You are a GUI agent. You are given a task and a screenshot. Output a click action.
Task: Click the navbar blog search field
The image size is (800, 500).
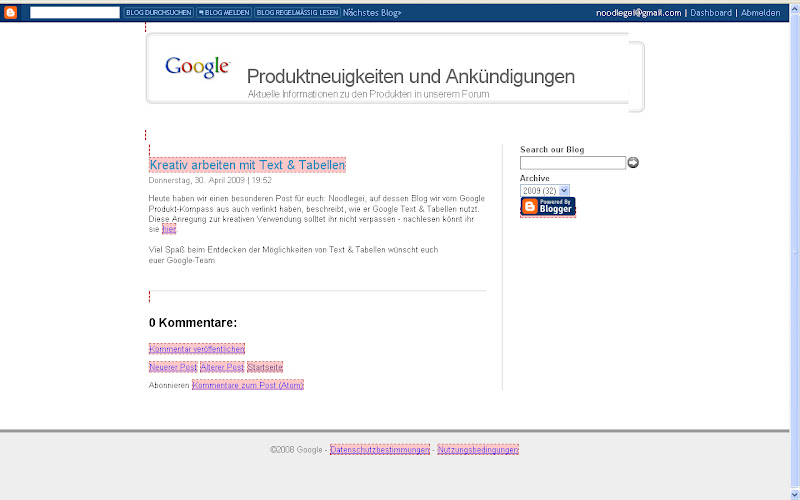(74, 13)
